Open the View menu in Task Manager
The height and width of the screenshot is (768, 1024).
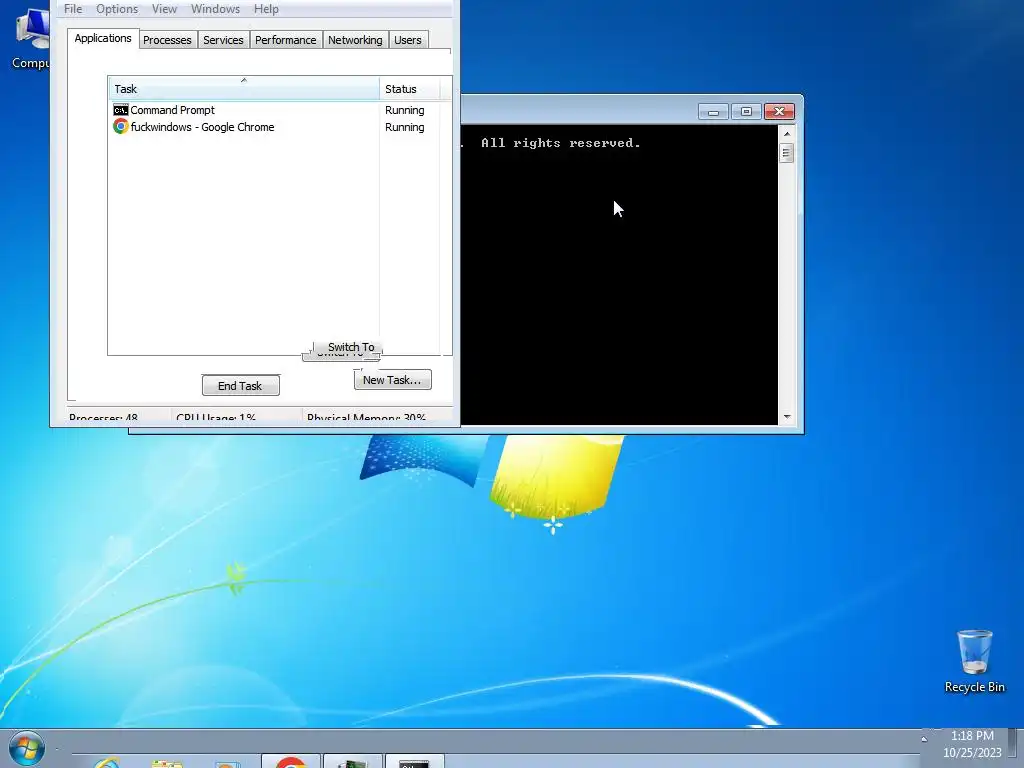[x=164, y=8]
